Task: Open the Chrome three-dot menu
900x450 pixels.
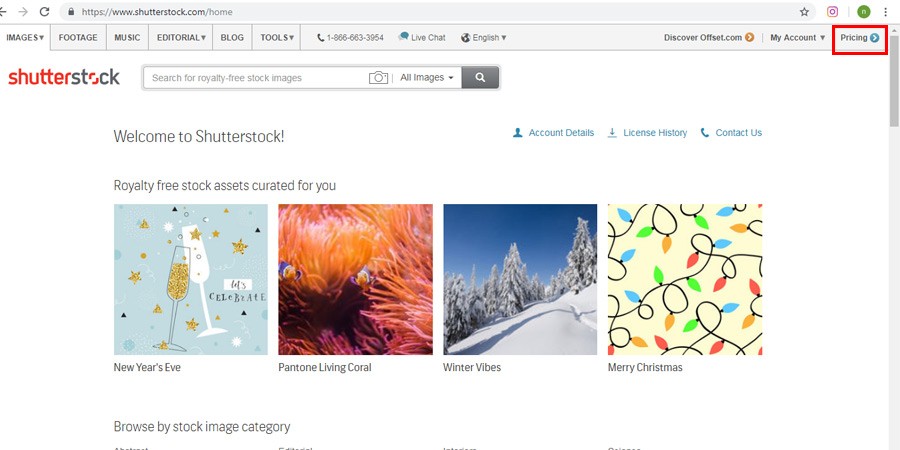Action: (885, 12)
